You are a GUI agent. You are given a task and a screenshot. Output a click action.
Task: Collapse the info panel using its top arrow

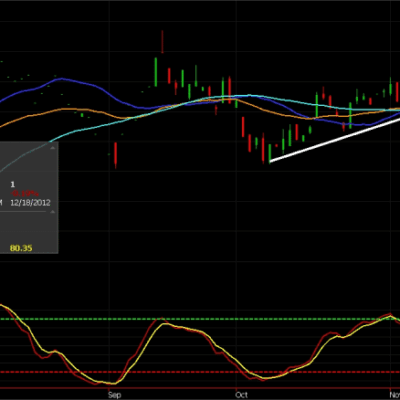tap(52, 148)
